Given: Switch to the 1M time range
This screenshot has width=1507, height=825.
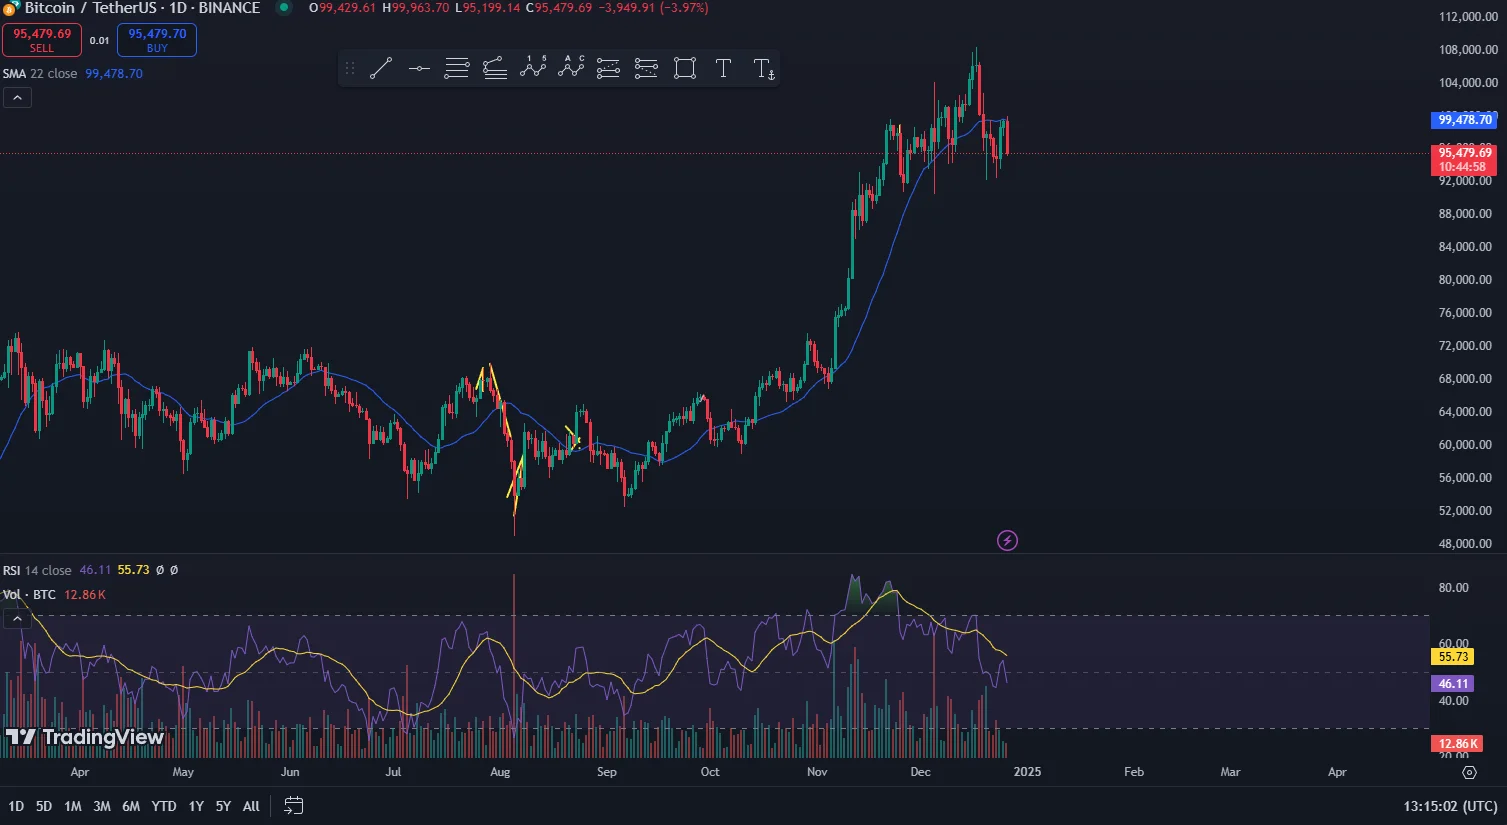Looking at the screenshot, I should click(73, 806).
